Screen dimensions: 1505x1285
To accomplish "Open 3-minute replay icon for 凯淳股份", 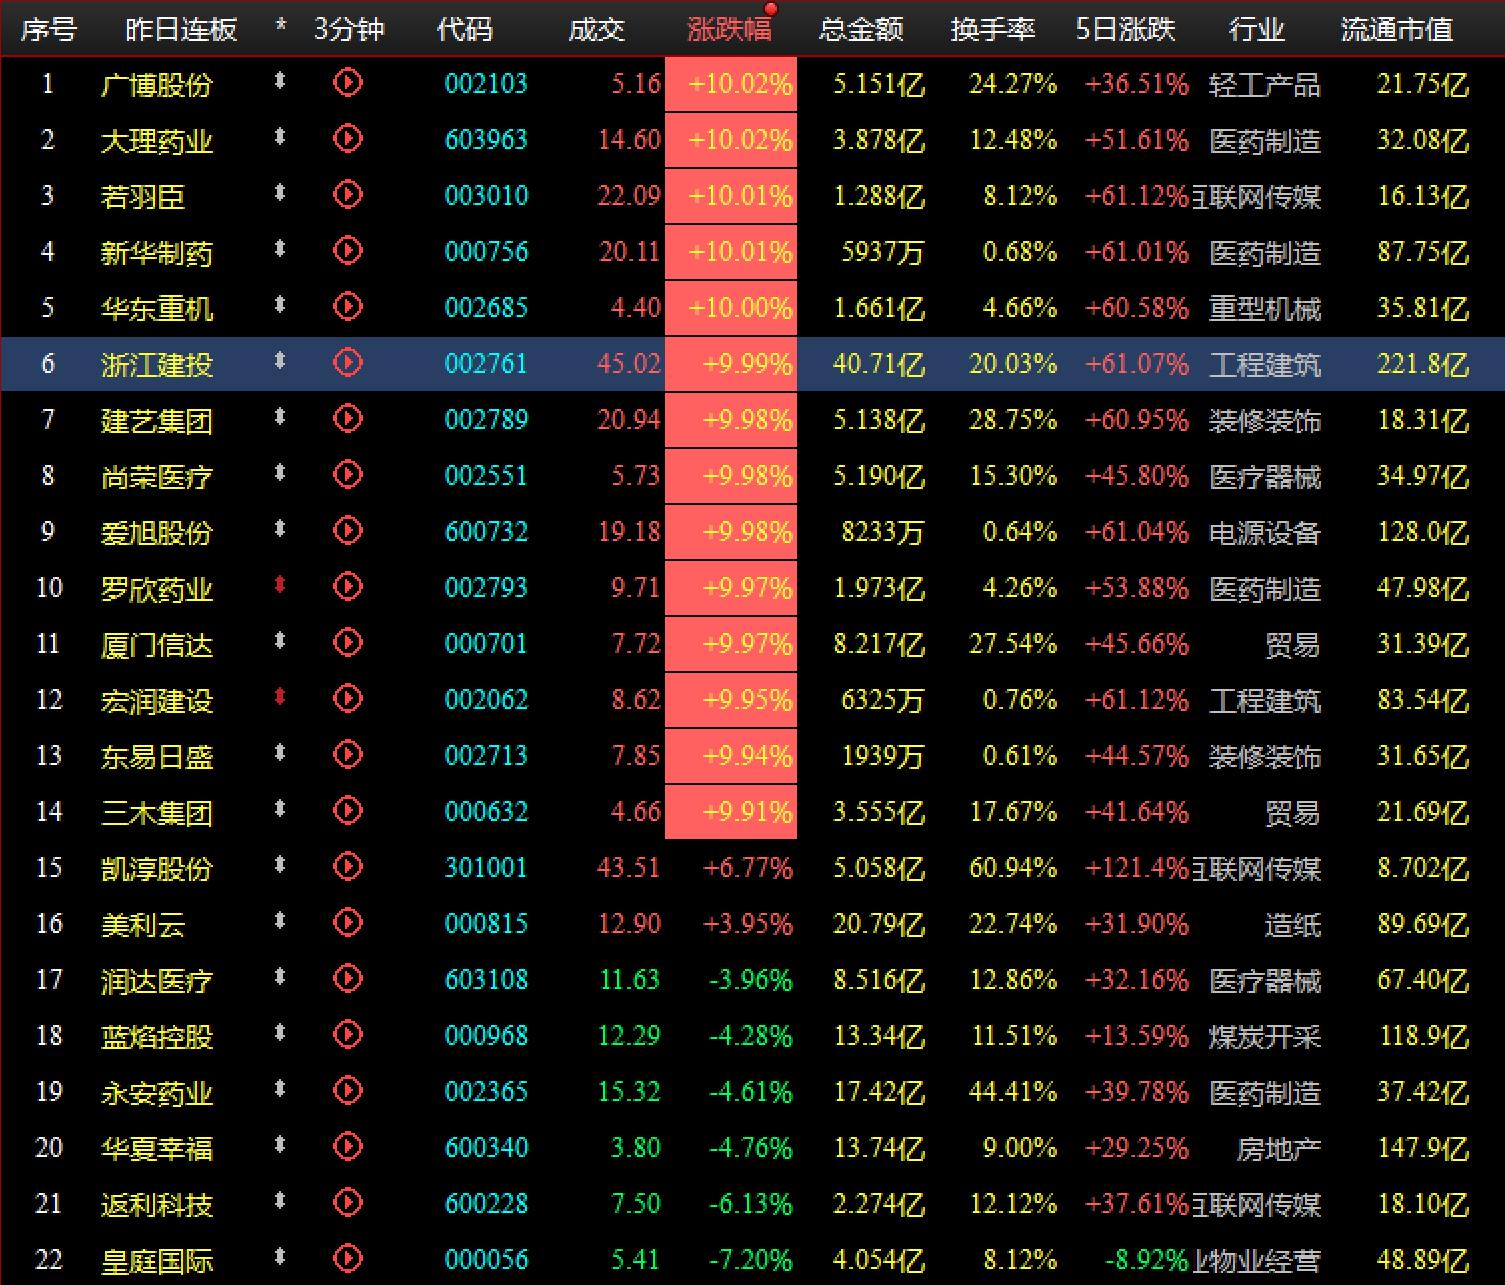I will 347,866.
